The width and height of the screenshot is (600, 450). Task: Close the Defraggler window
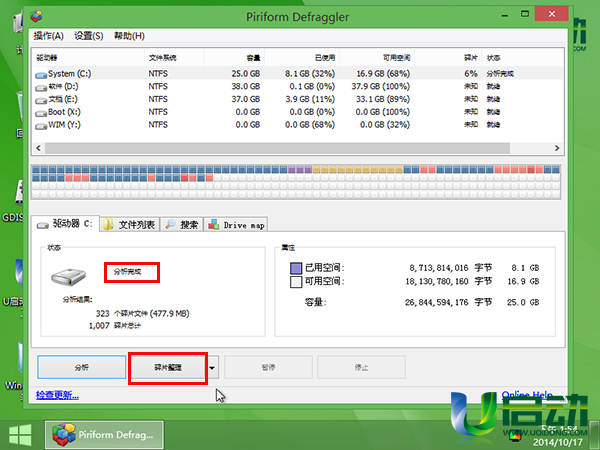click(x=551, y=14)
